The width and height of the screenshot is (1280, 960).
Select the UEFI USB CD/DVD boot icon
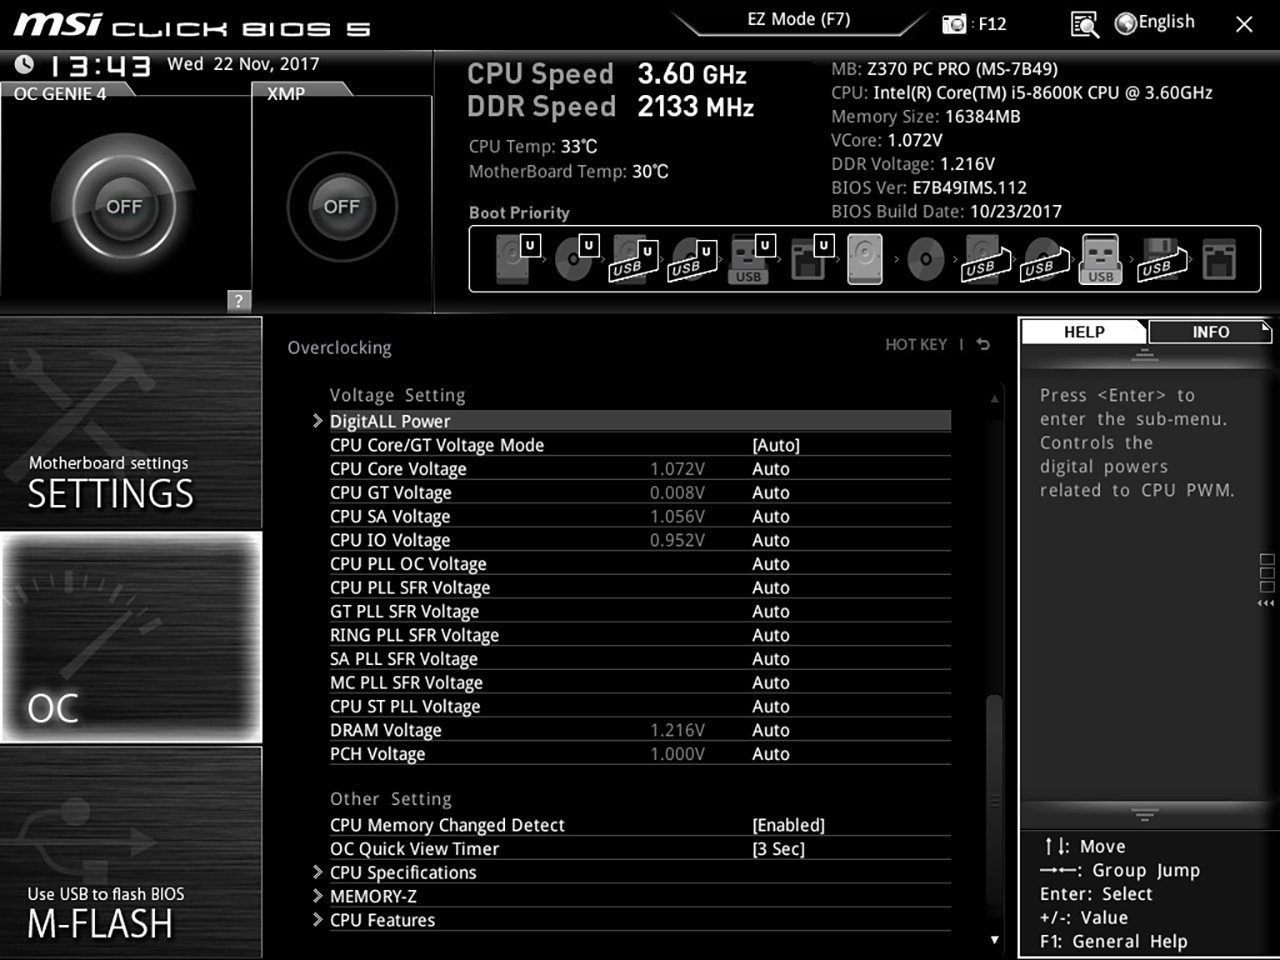pyautogui.click(x=692, y=259)
